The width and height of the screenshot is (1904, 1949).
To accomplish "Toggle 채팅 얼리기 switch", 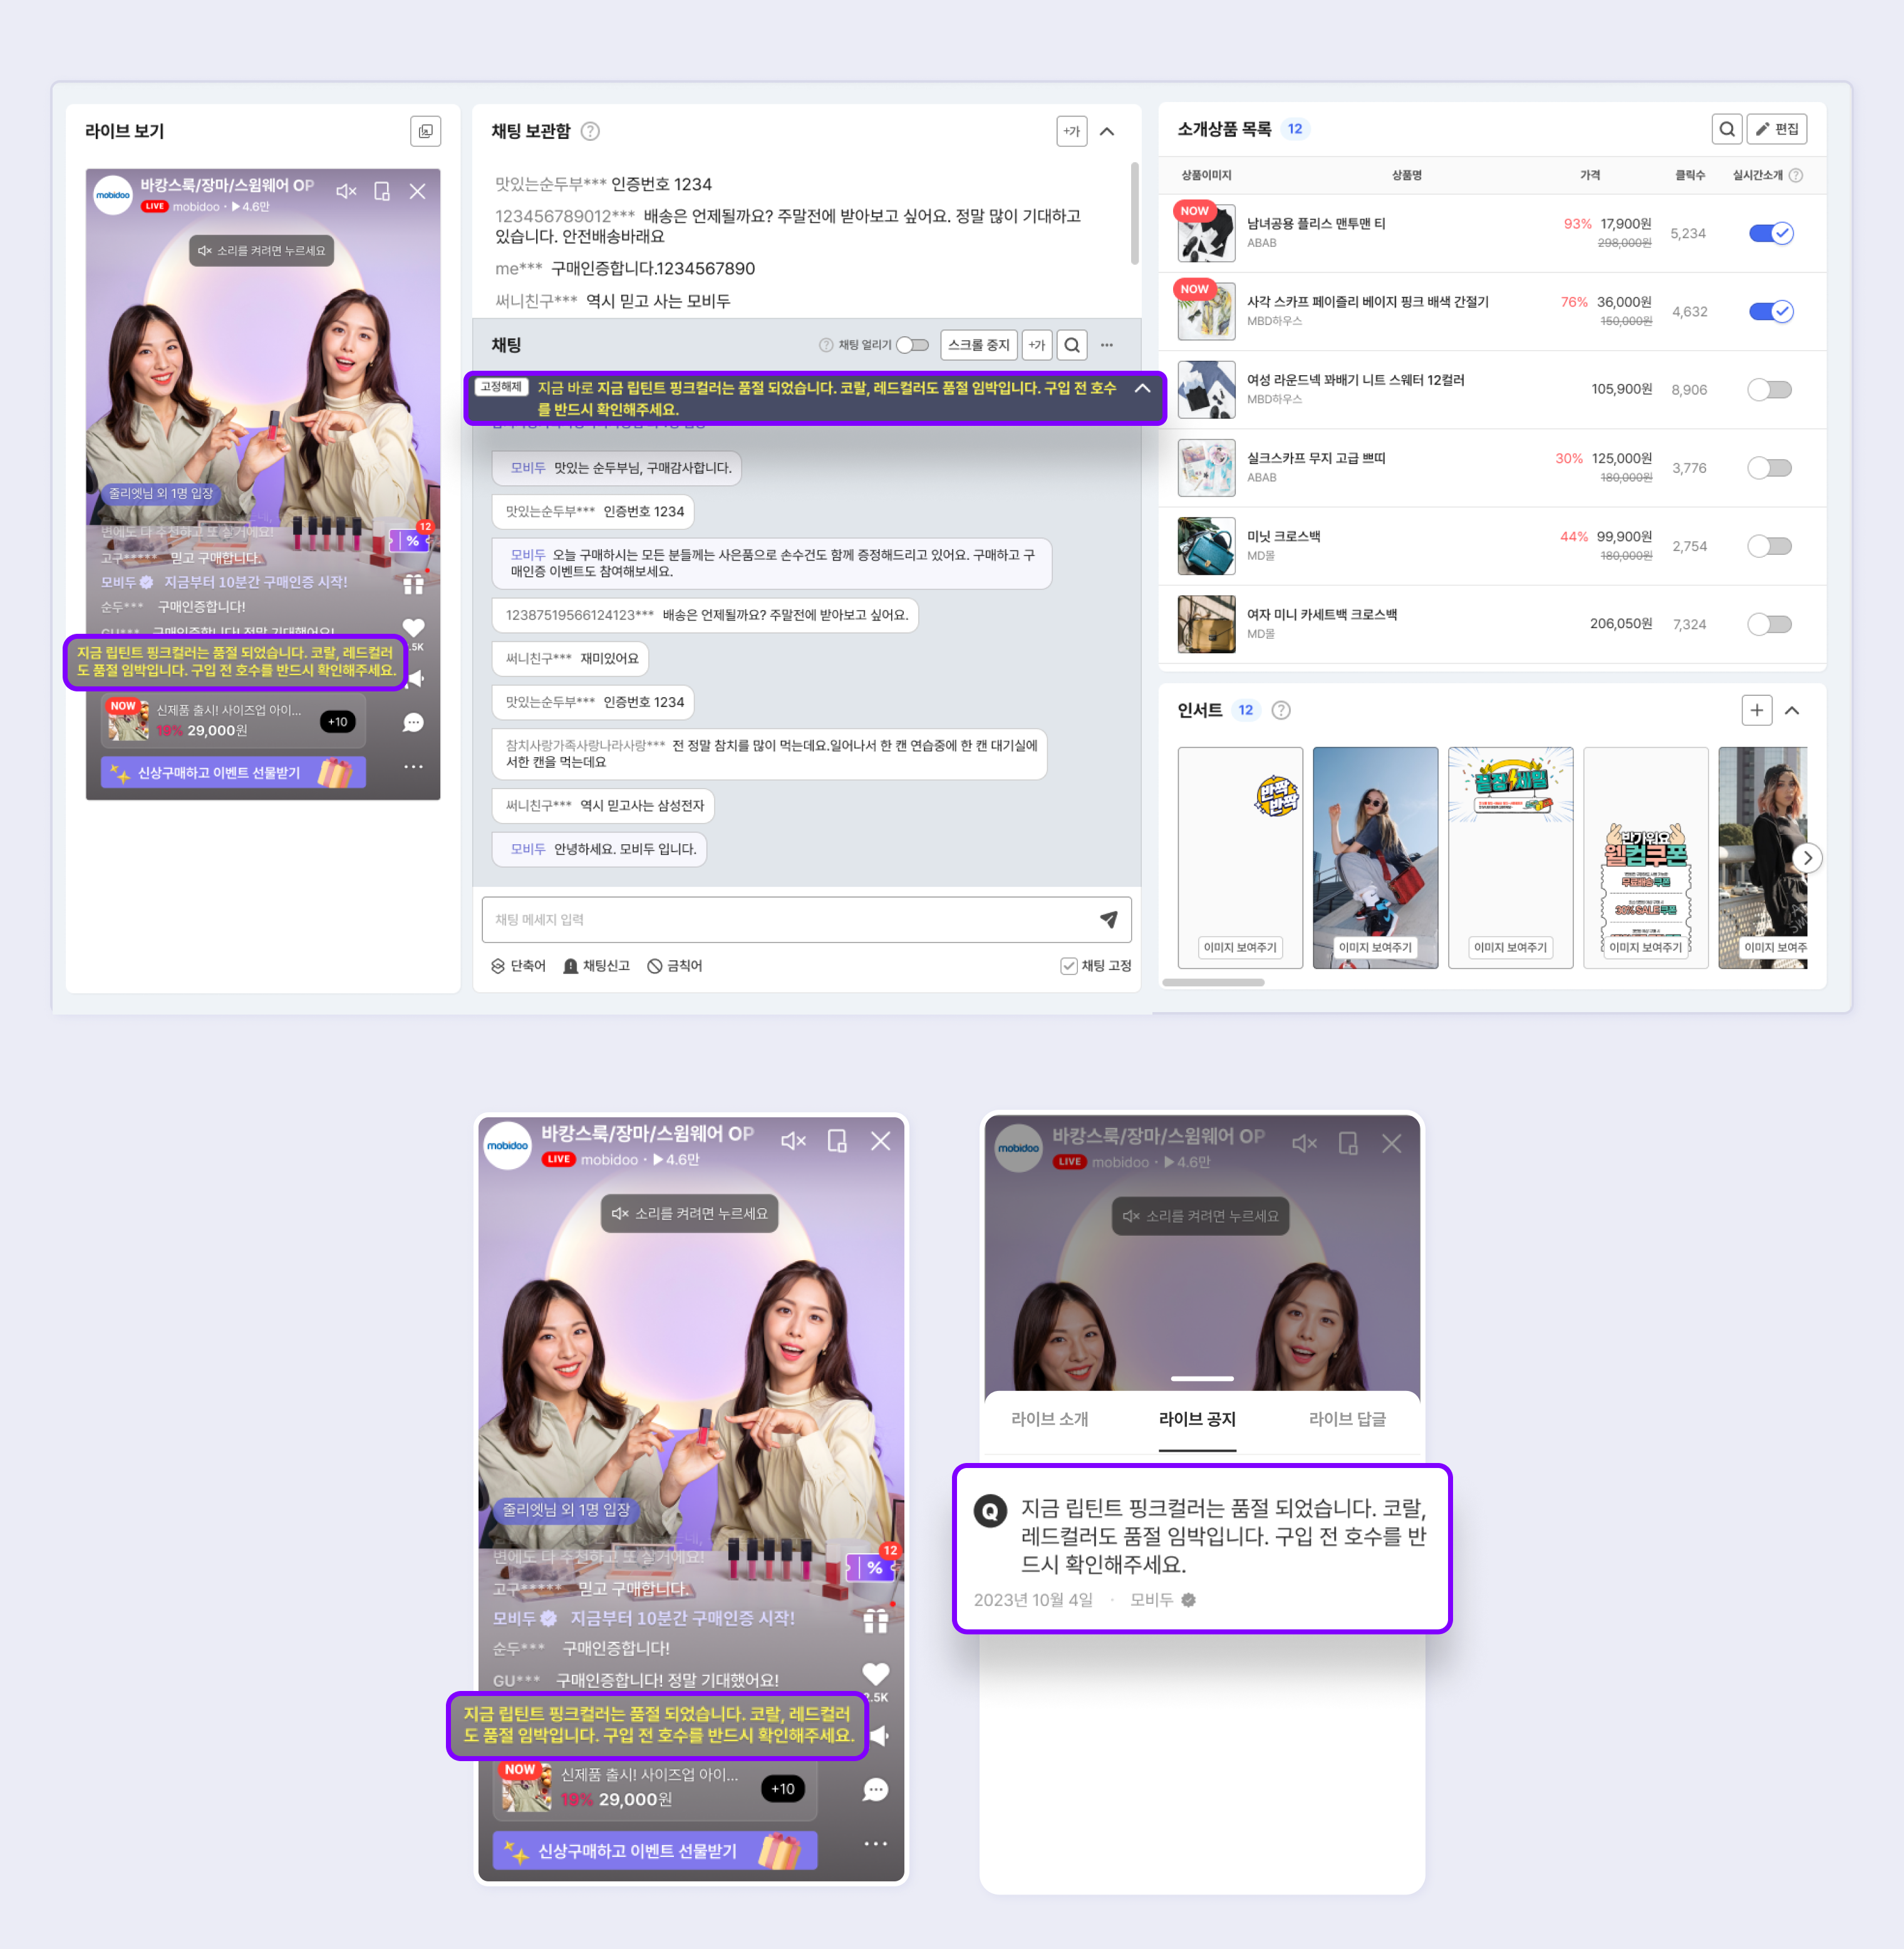I will click(912, 345).
